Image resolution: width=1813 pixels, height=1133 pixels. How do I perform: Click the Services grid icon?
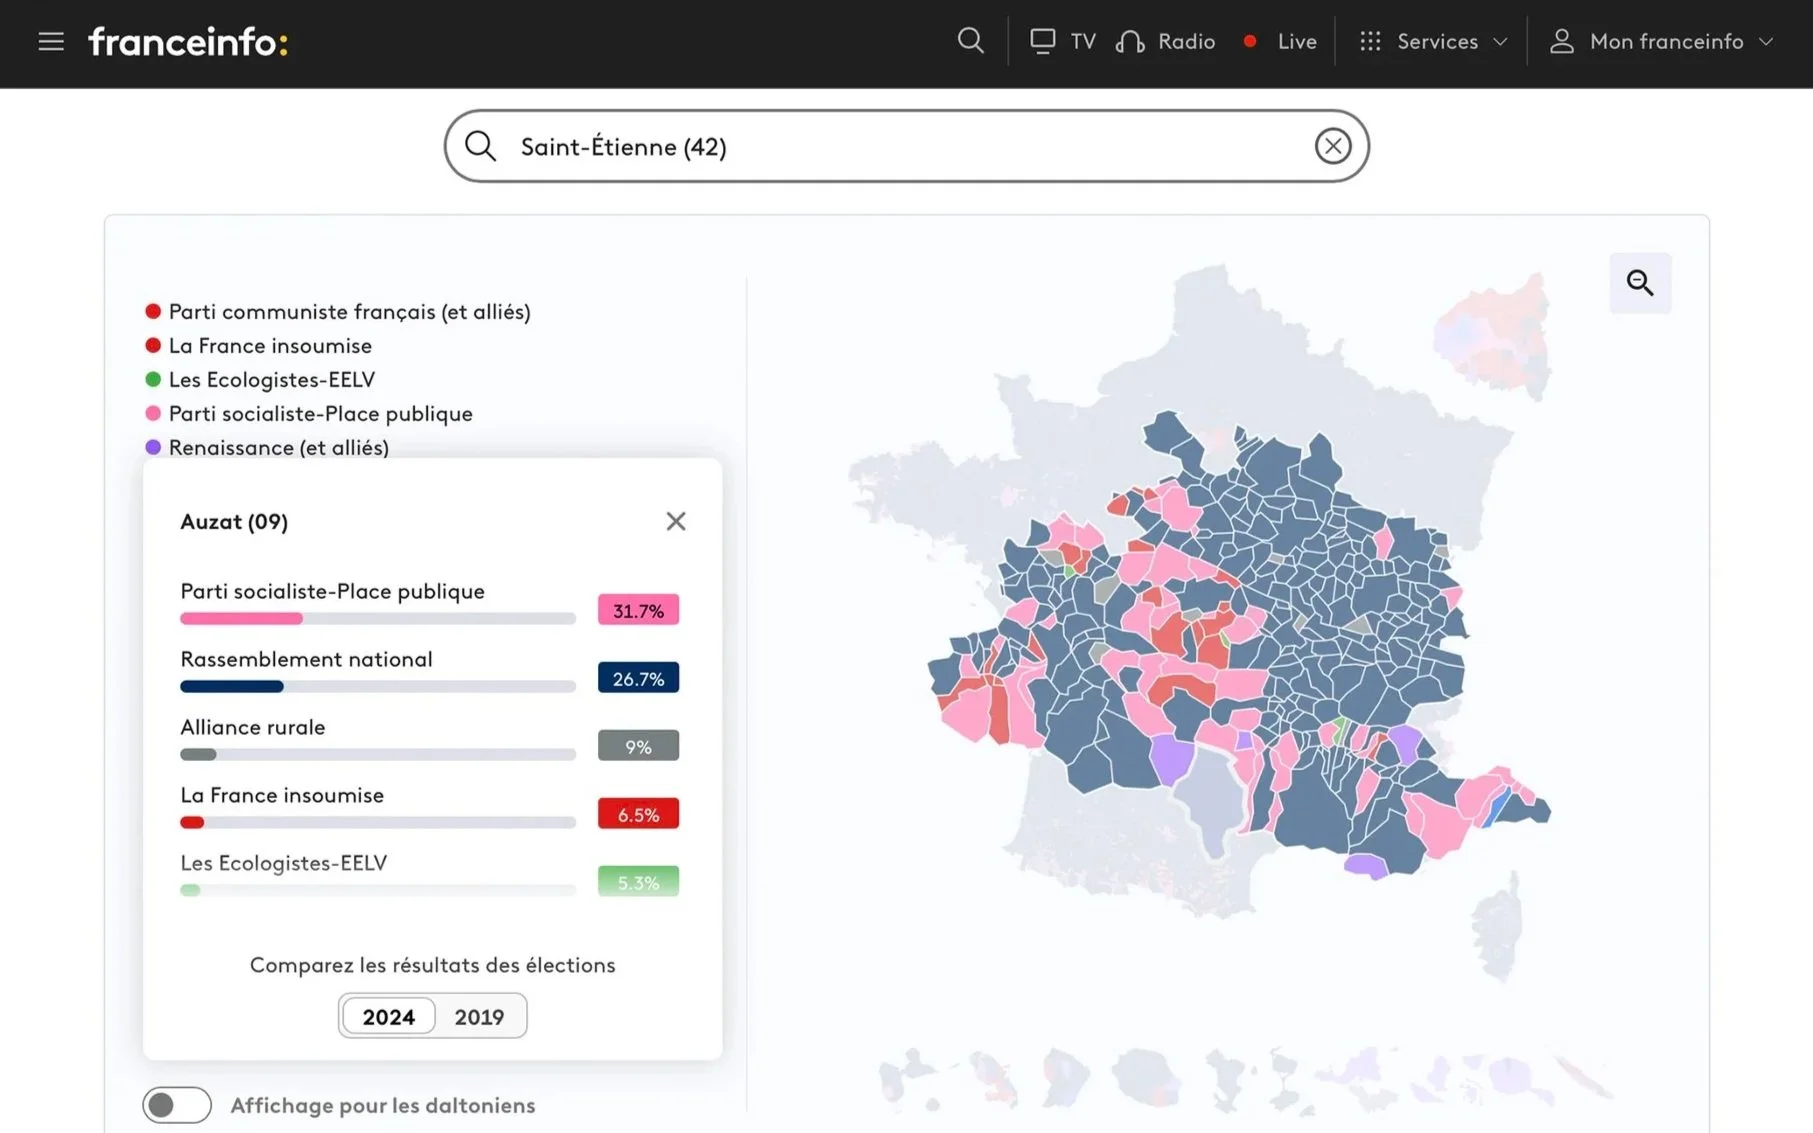(x=1370, y=42)
